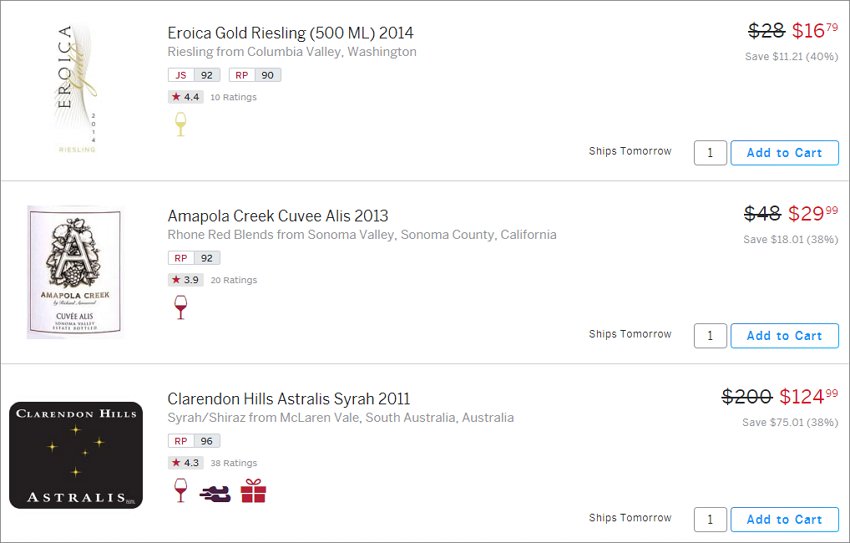Focus the quantity field for Eroica Riesling

pos(710,153)
